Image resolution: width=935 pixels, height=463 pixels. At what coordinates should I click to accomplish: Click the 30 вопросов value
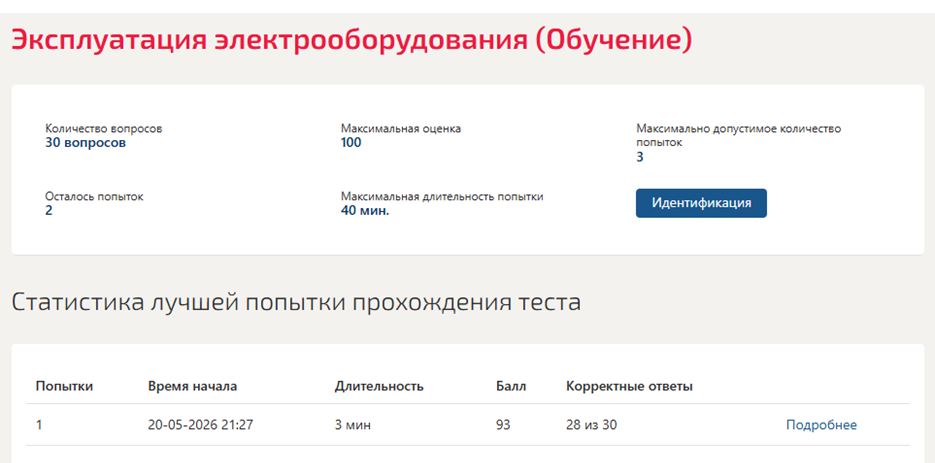(x=85, y=143)
